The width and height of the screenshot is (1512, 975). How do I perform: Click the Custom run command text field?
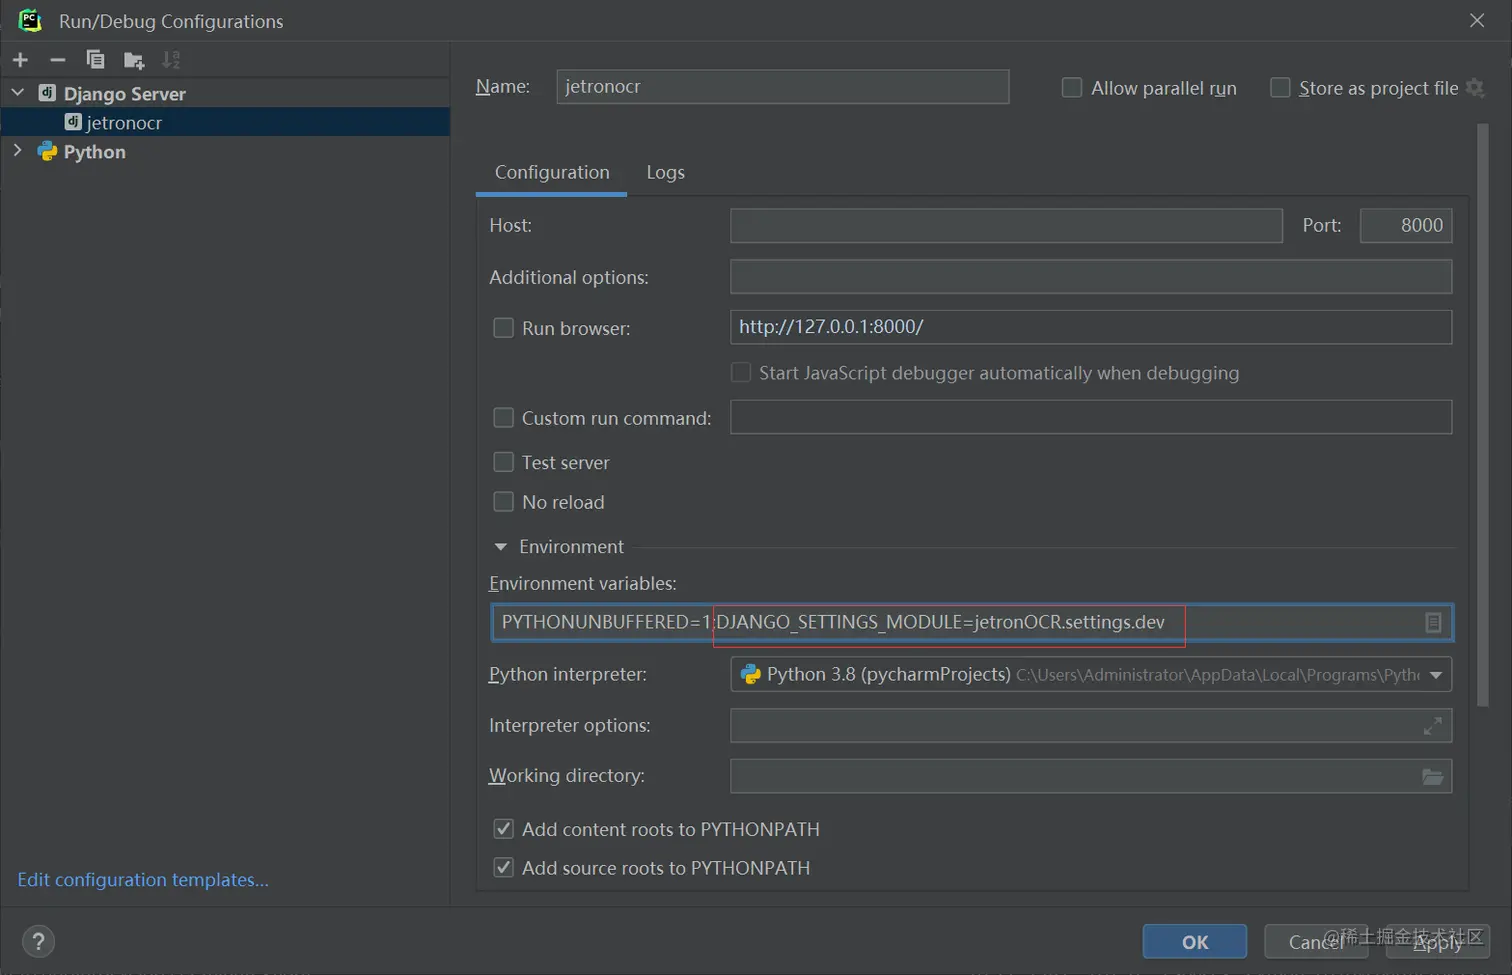[x=1091, y=417]
